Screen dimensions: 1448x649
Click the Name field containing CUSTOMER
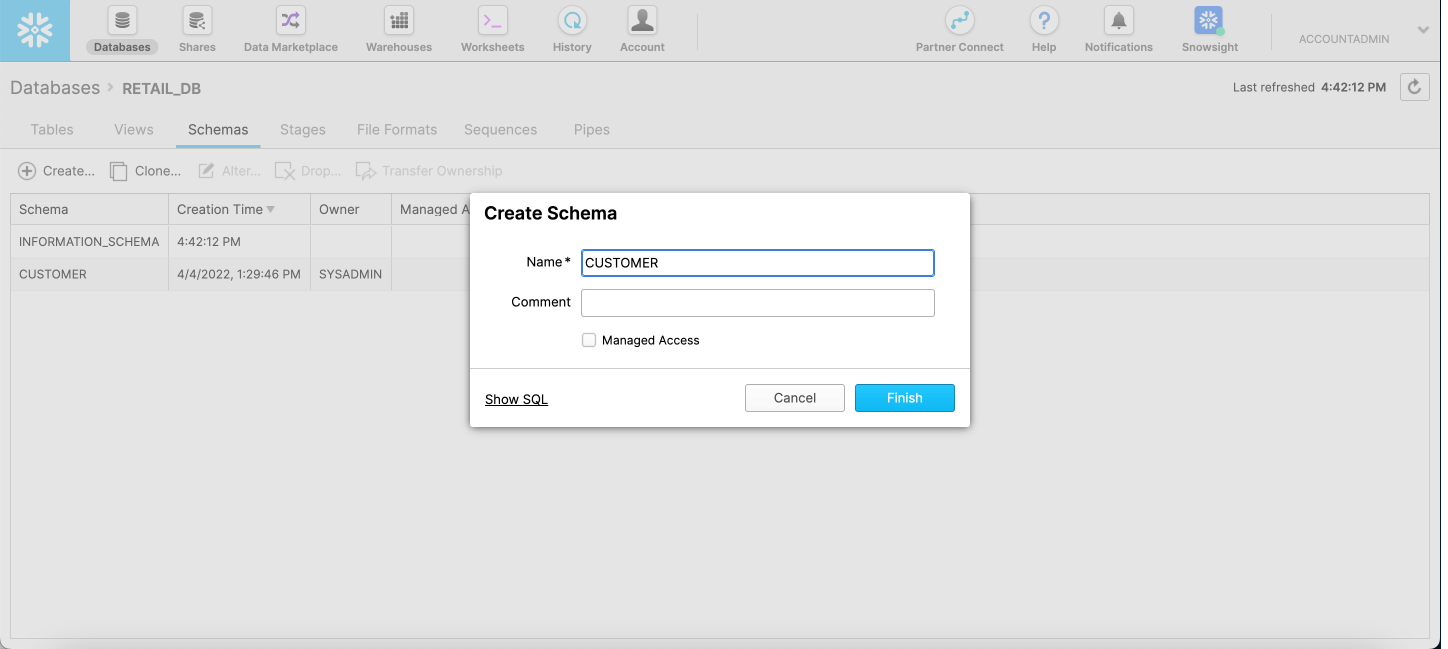(757, 263)
